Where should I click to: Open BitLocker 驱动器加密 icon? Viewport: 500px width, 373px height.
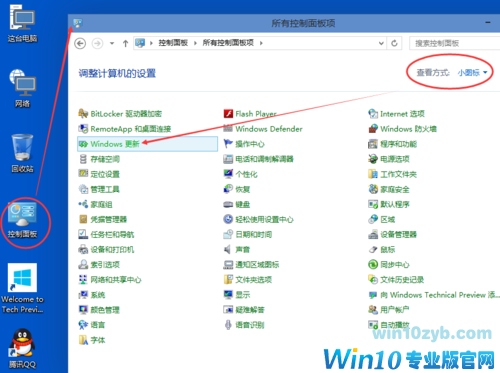point(83,114)
